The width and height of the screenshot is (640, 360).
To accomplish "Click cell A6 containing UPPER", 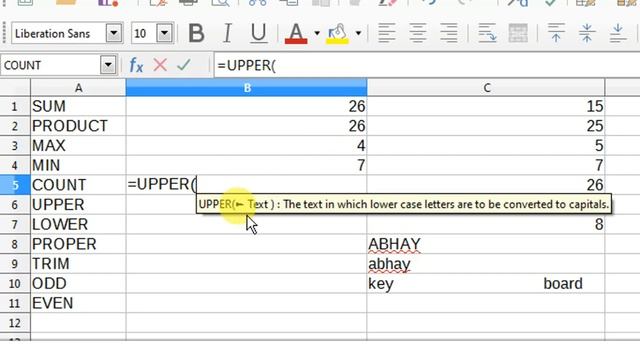I will (78, 205).
